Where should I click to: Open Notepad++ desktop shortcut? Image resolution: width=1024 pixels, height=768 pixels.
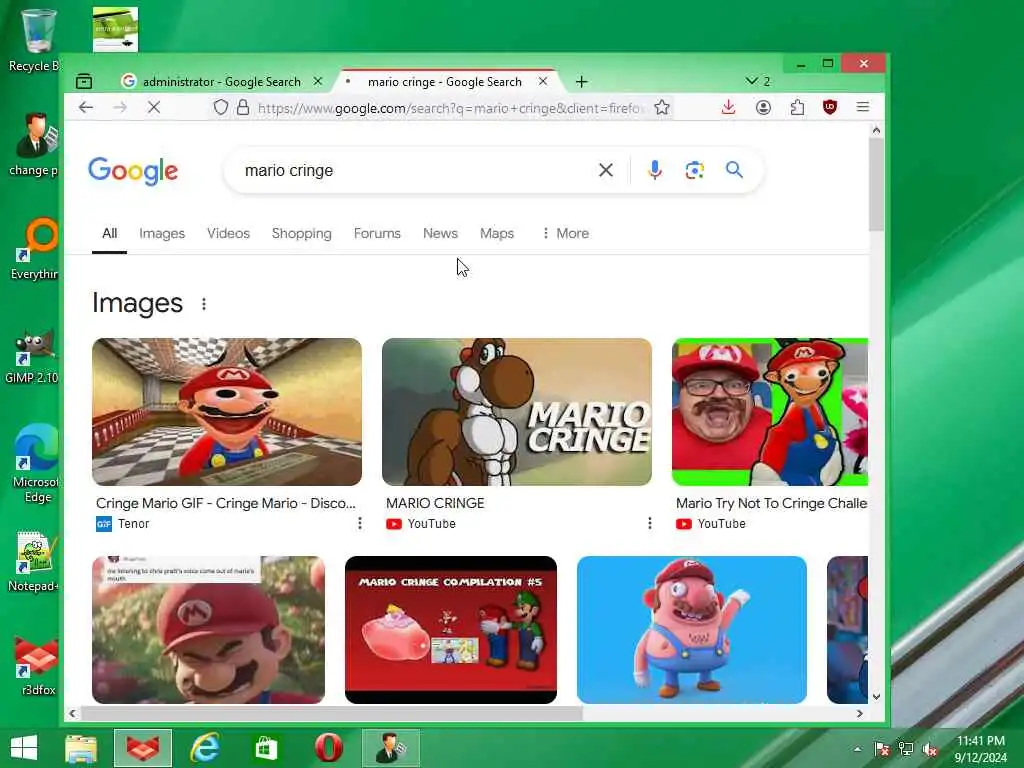pyautogui.click(x=33, y=562)
